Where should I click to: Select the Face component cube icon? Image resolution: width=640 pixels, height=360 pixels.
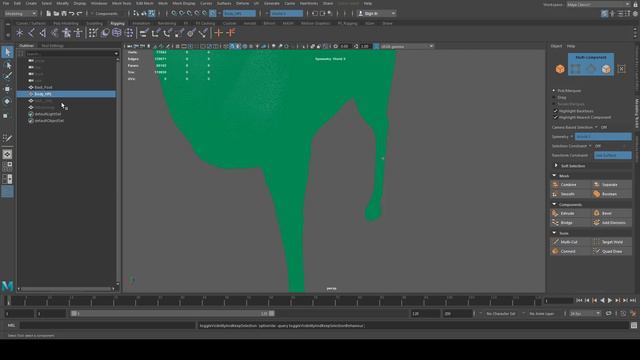point(606,69)
